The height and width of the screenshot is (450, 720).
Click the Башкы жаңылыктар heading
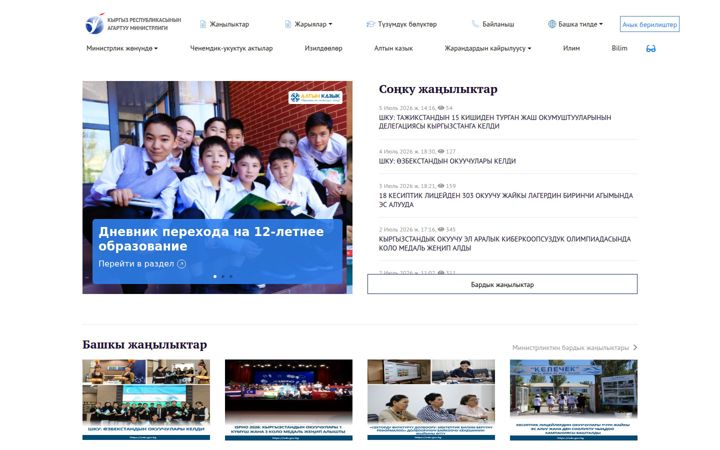pos(145,344)
